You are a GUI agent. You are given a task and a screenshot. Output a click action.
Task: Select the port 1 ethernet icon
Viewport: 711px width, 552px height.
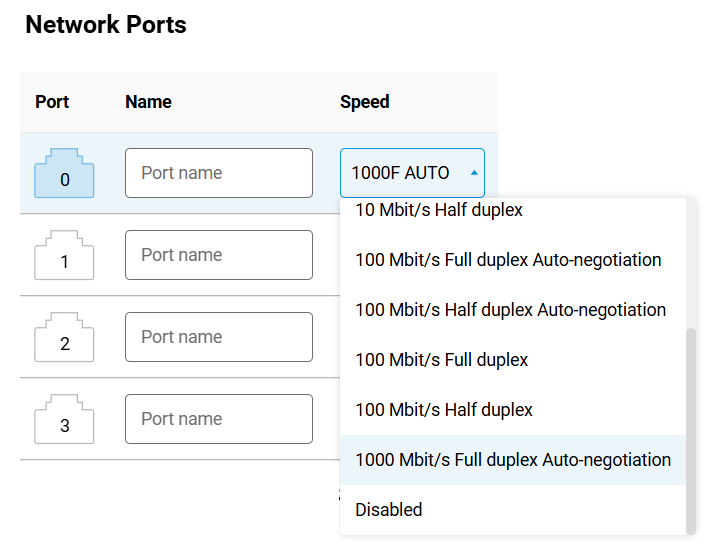[x=64, y=255]
